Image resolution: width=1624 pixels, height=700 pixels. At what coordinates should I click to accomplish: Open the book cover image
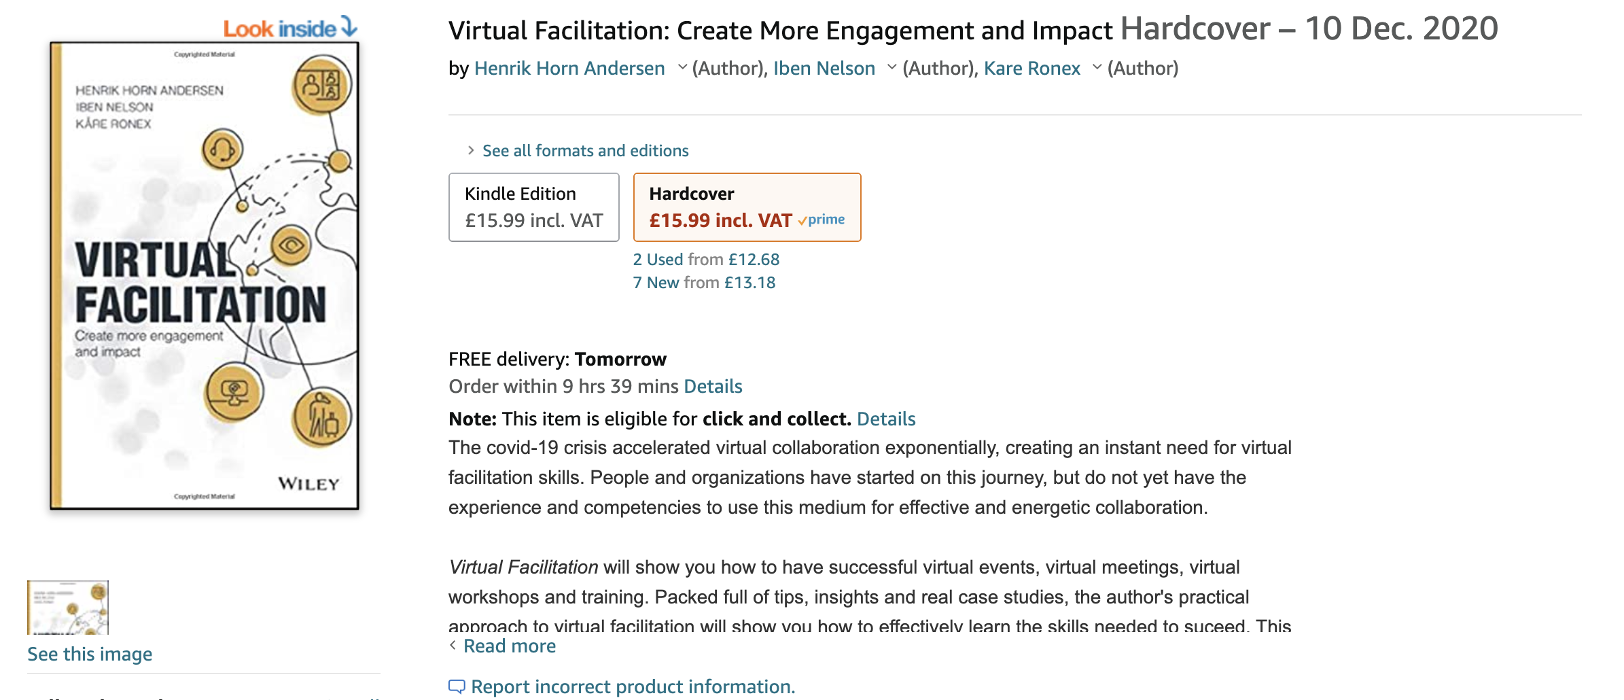205,276
